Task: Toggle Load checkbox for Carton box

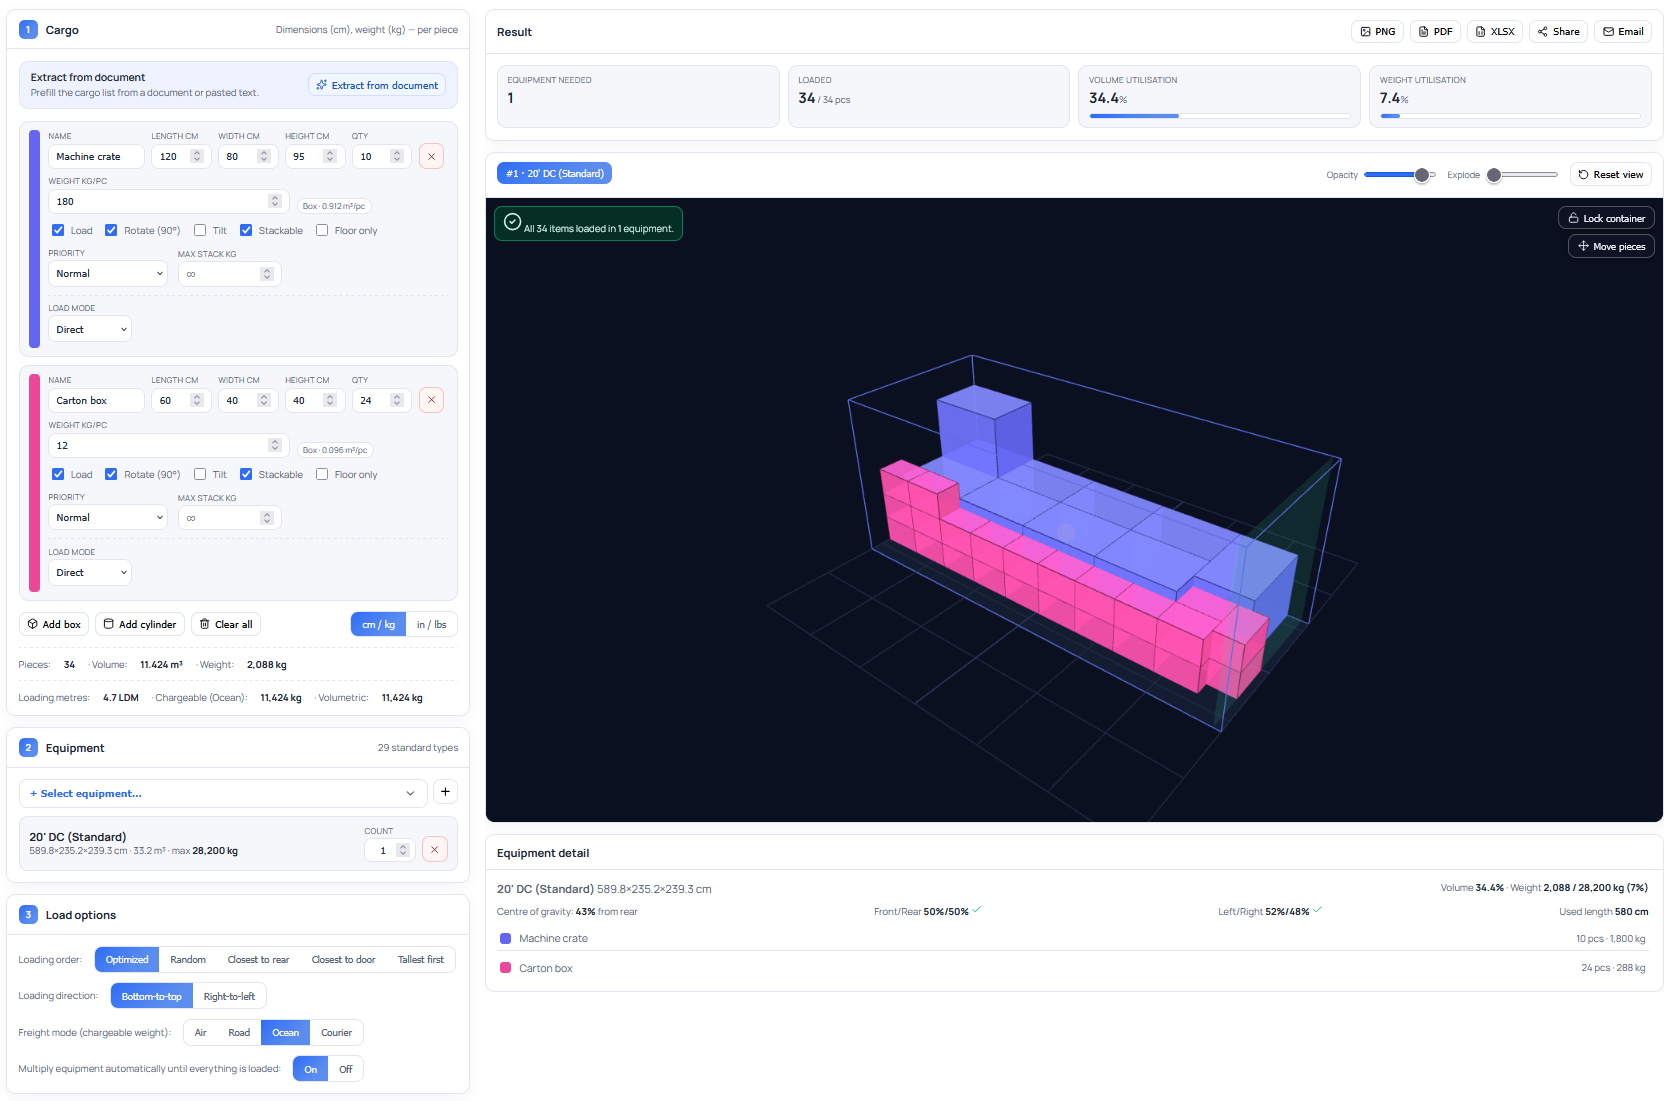Action: (x=58, y=474)
